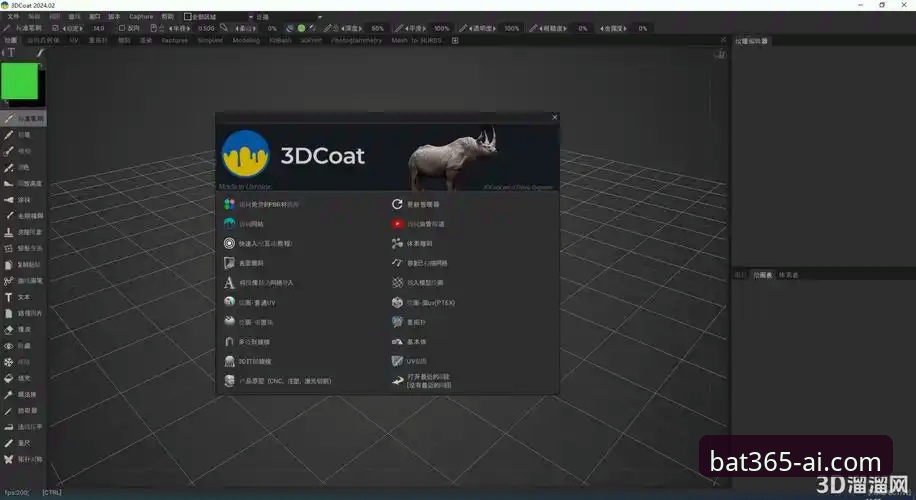Toggle the checkbox beside 宽度 (width)
Viewport: 916px width, 500px height.
[55, 28]
